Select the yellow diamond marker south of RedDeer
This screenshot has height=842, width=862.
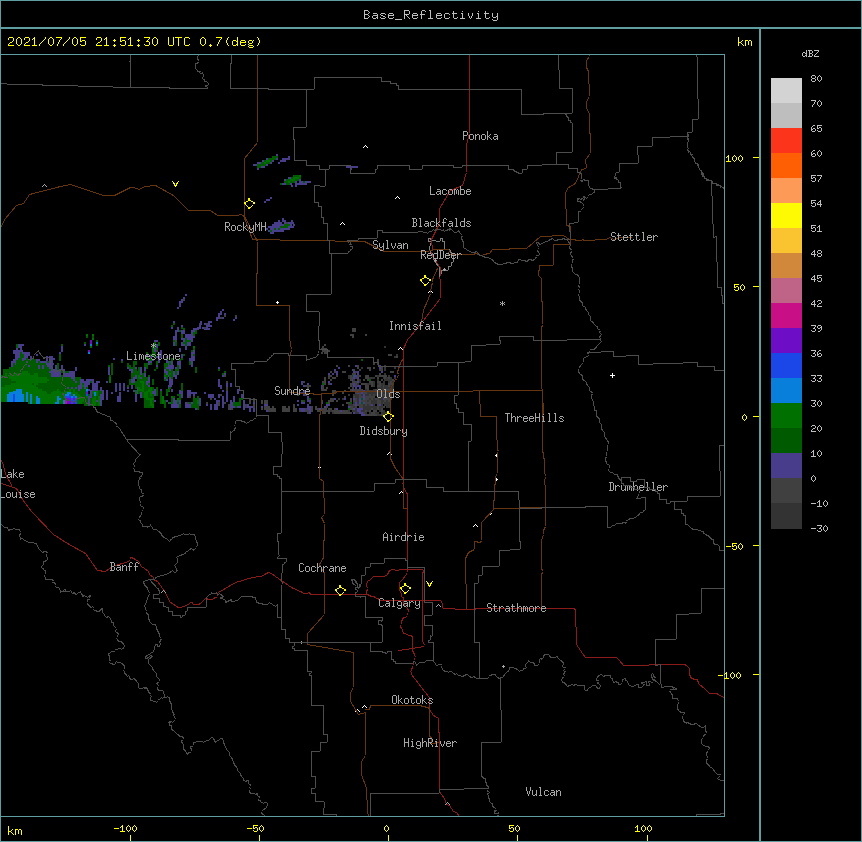coord(425,281)
